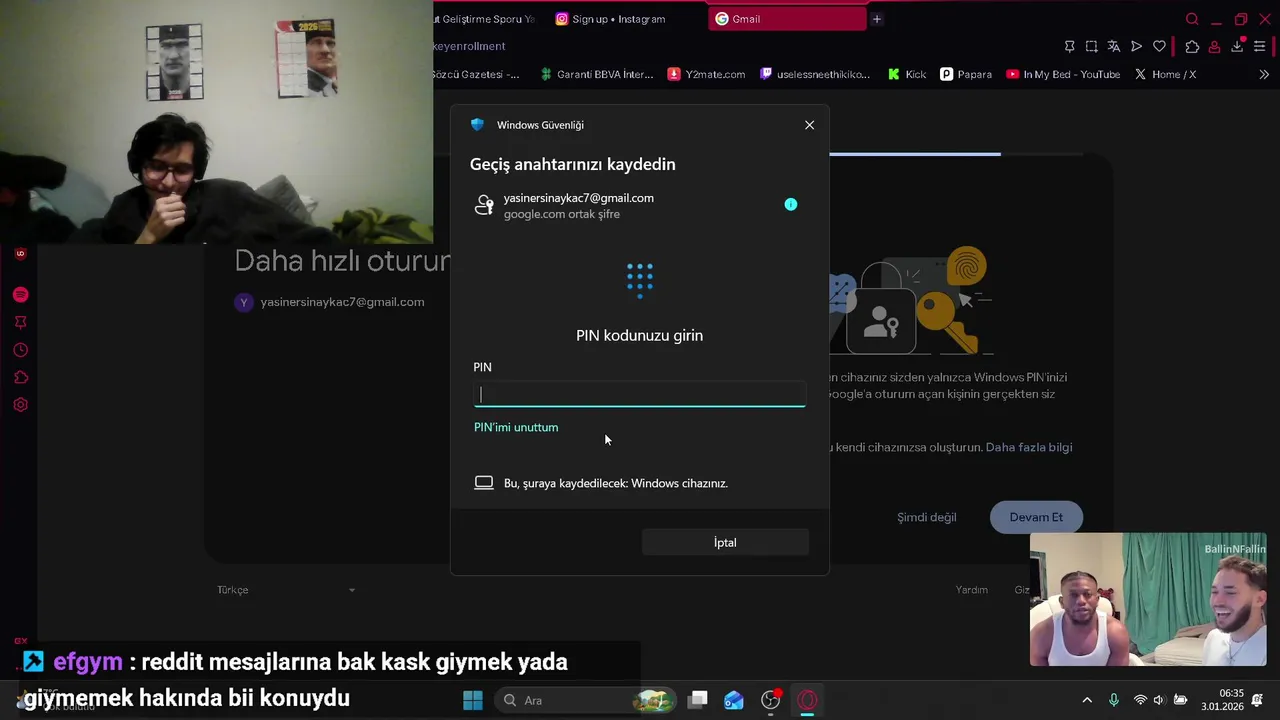
Task: Open Task View on taskbar
Action: (x=698, y=700)
